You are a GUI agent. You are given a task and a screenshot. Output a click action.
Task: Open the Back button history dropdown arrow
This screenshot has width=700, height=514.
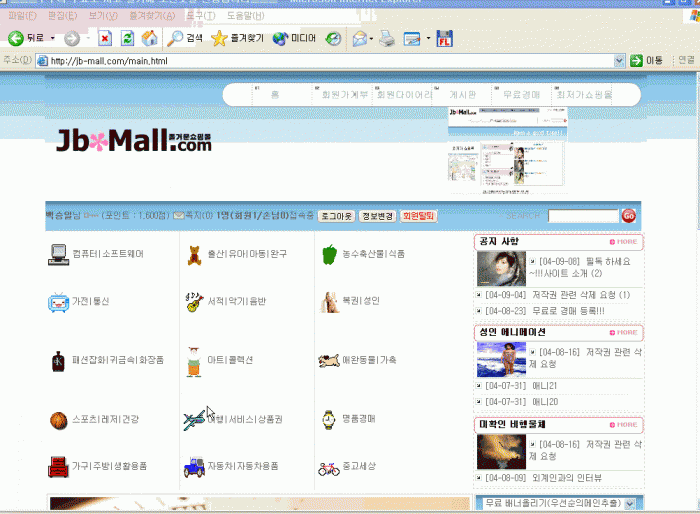[52, 39]
